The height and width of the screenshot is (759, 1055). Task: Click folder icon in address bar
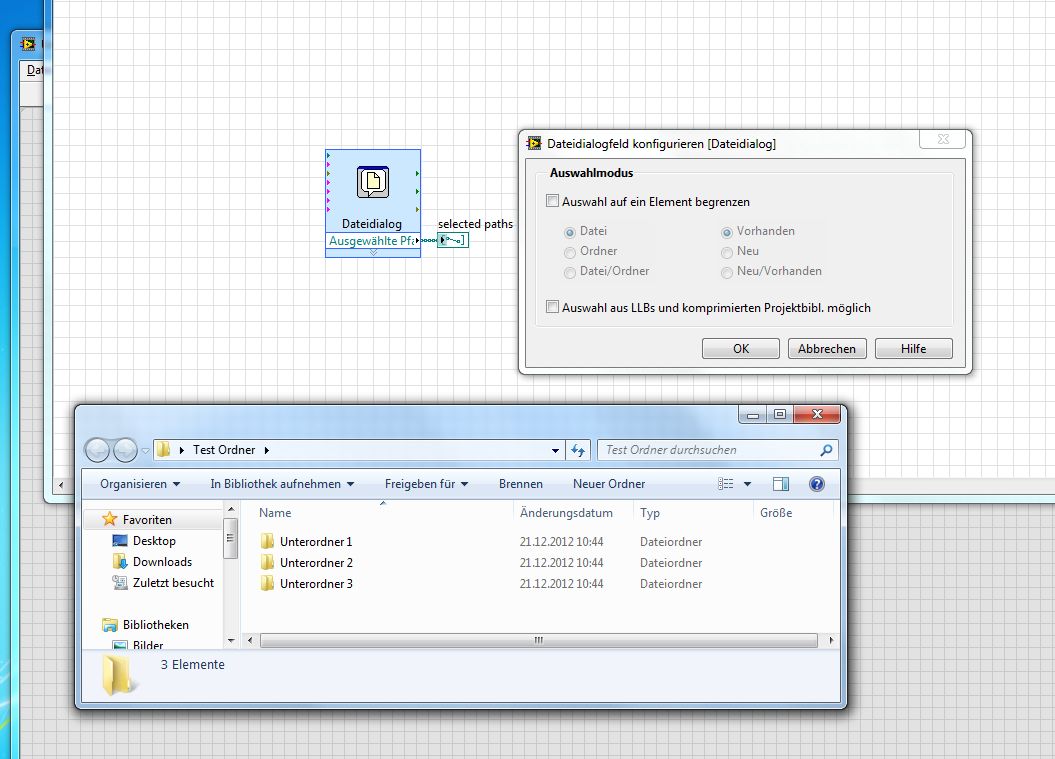[x=163, y=449]
